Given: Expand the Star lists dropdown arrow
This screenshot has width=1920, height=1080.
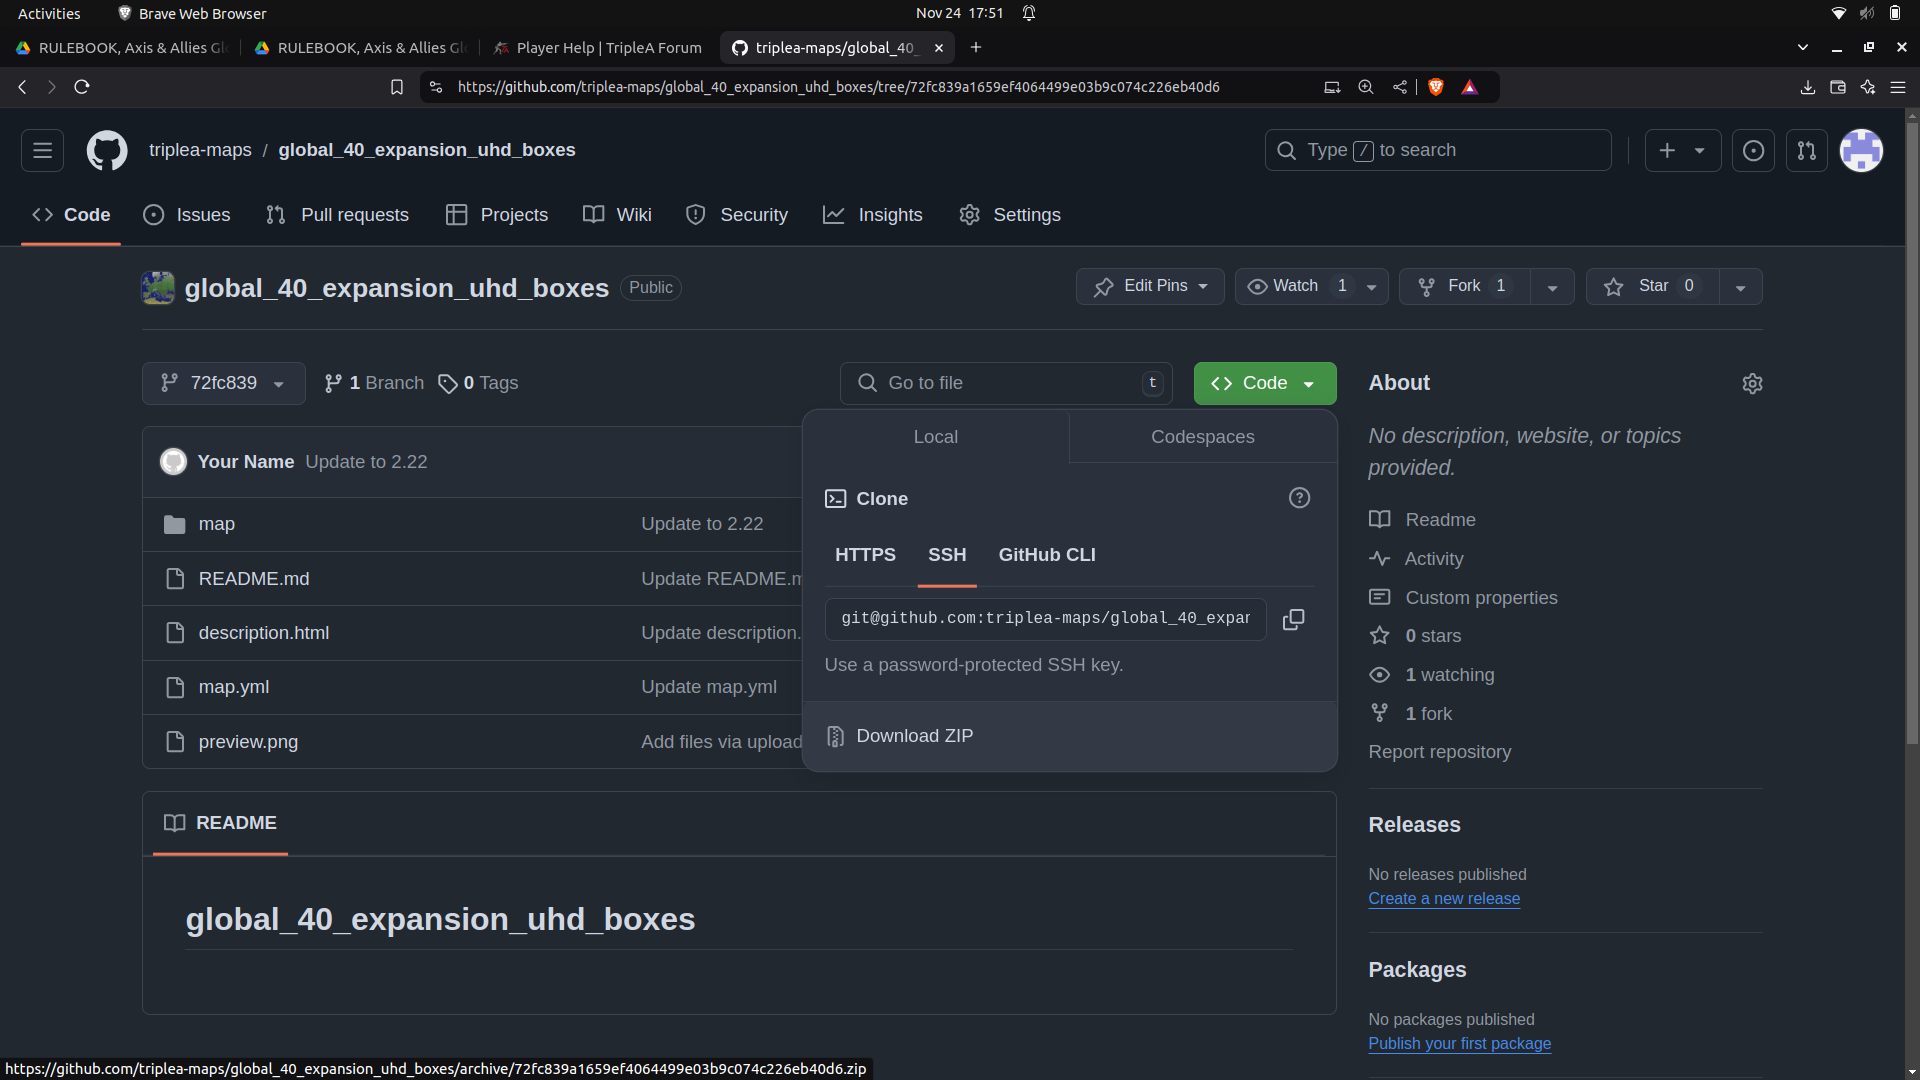Looking at the screenshot, I should pyautogui.click(x=1741, y=287).
